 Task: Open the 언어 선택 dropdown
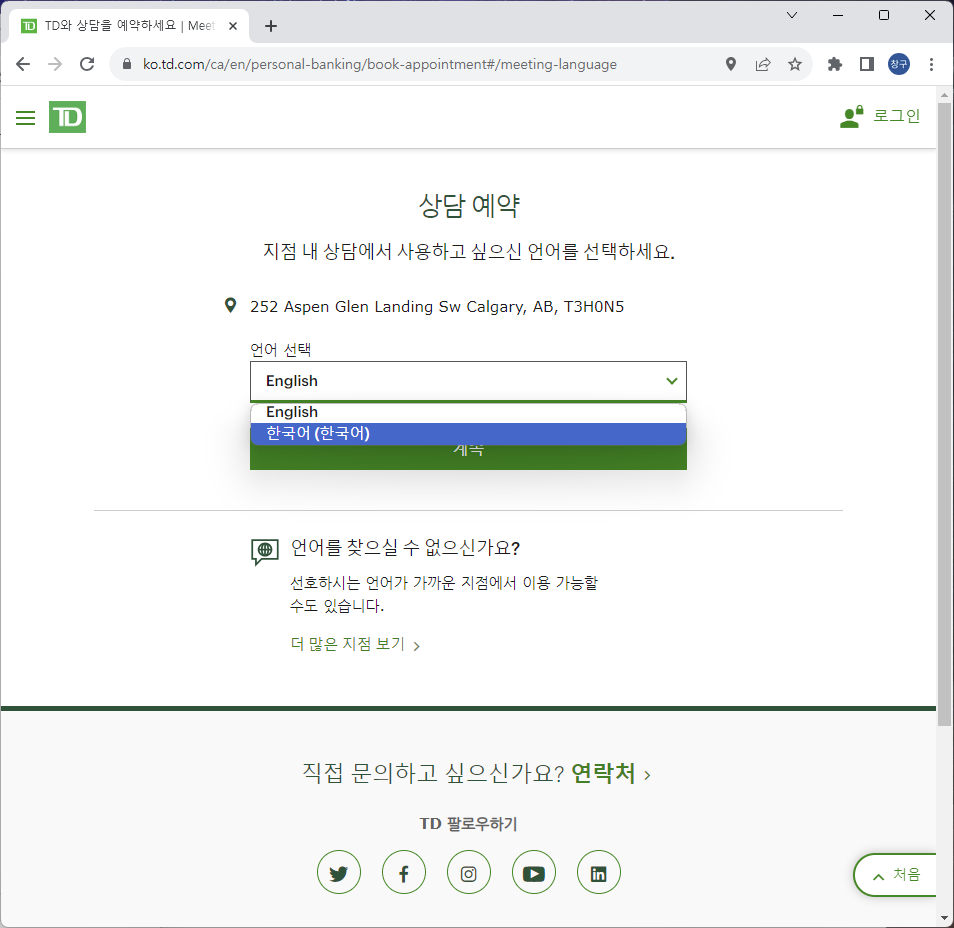(x=468, y=381)
